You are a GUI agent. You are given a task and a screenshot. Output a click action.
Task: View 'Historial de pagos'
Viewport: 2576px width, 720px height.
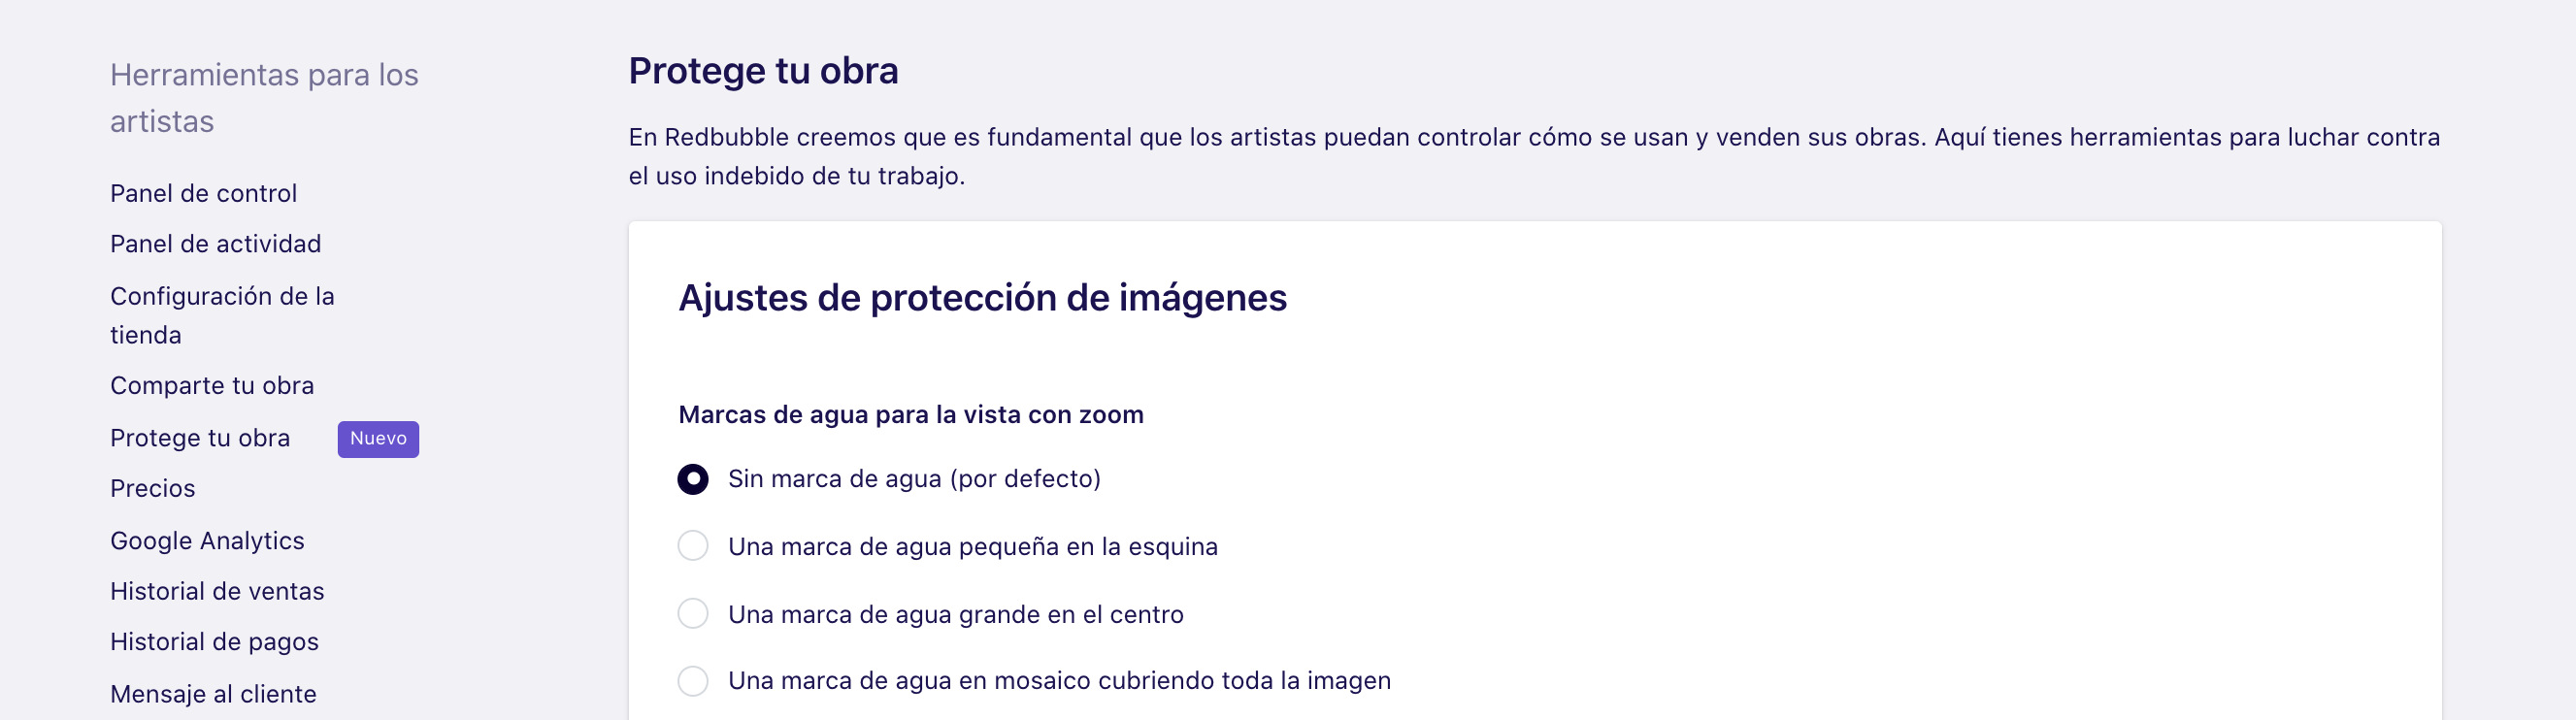214,642
